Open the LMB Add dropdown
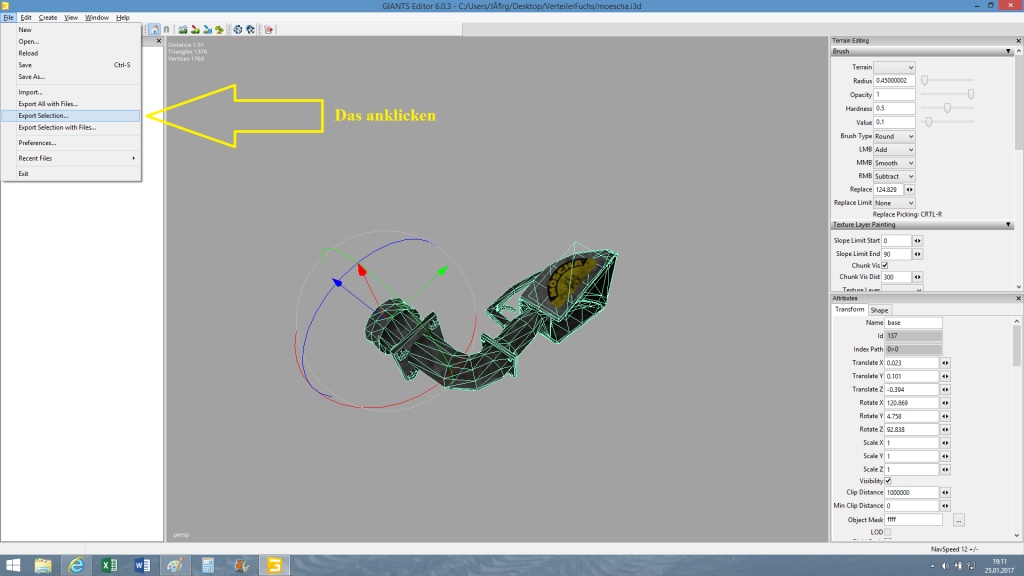 point(894,149)
